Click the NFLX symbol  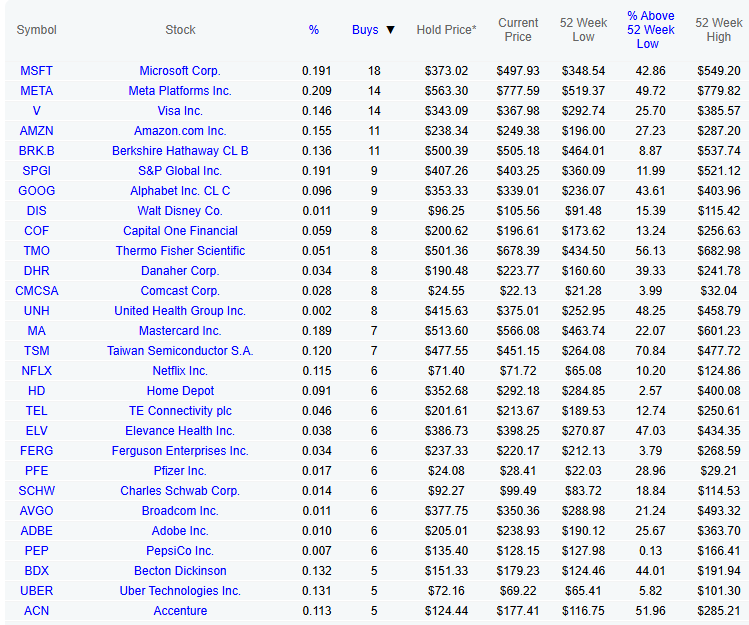(36, 371)
